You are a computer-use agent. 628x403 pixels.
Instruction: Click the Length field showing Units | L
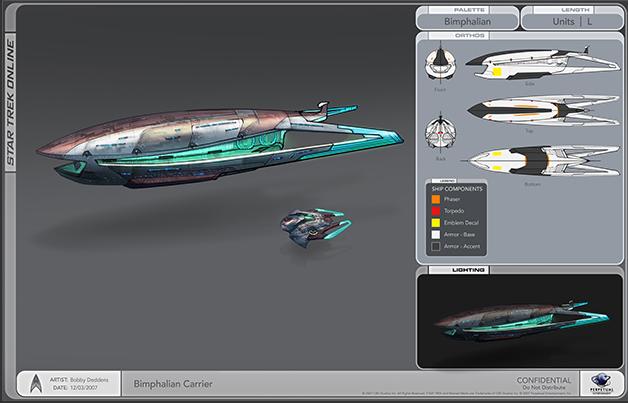coord(572,22)
